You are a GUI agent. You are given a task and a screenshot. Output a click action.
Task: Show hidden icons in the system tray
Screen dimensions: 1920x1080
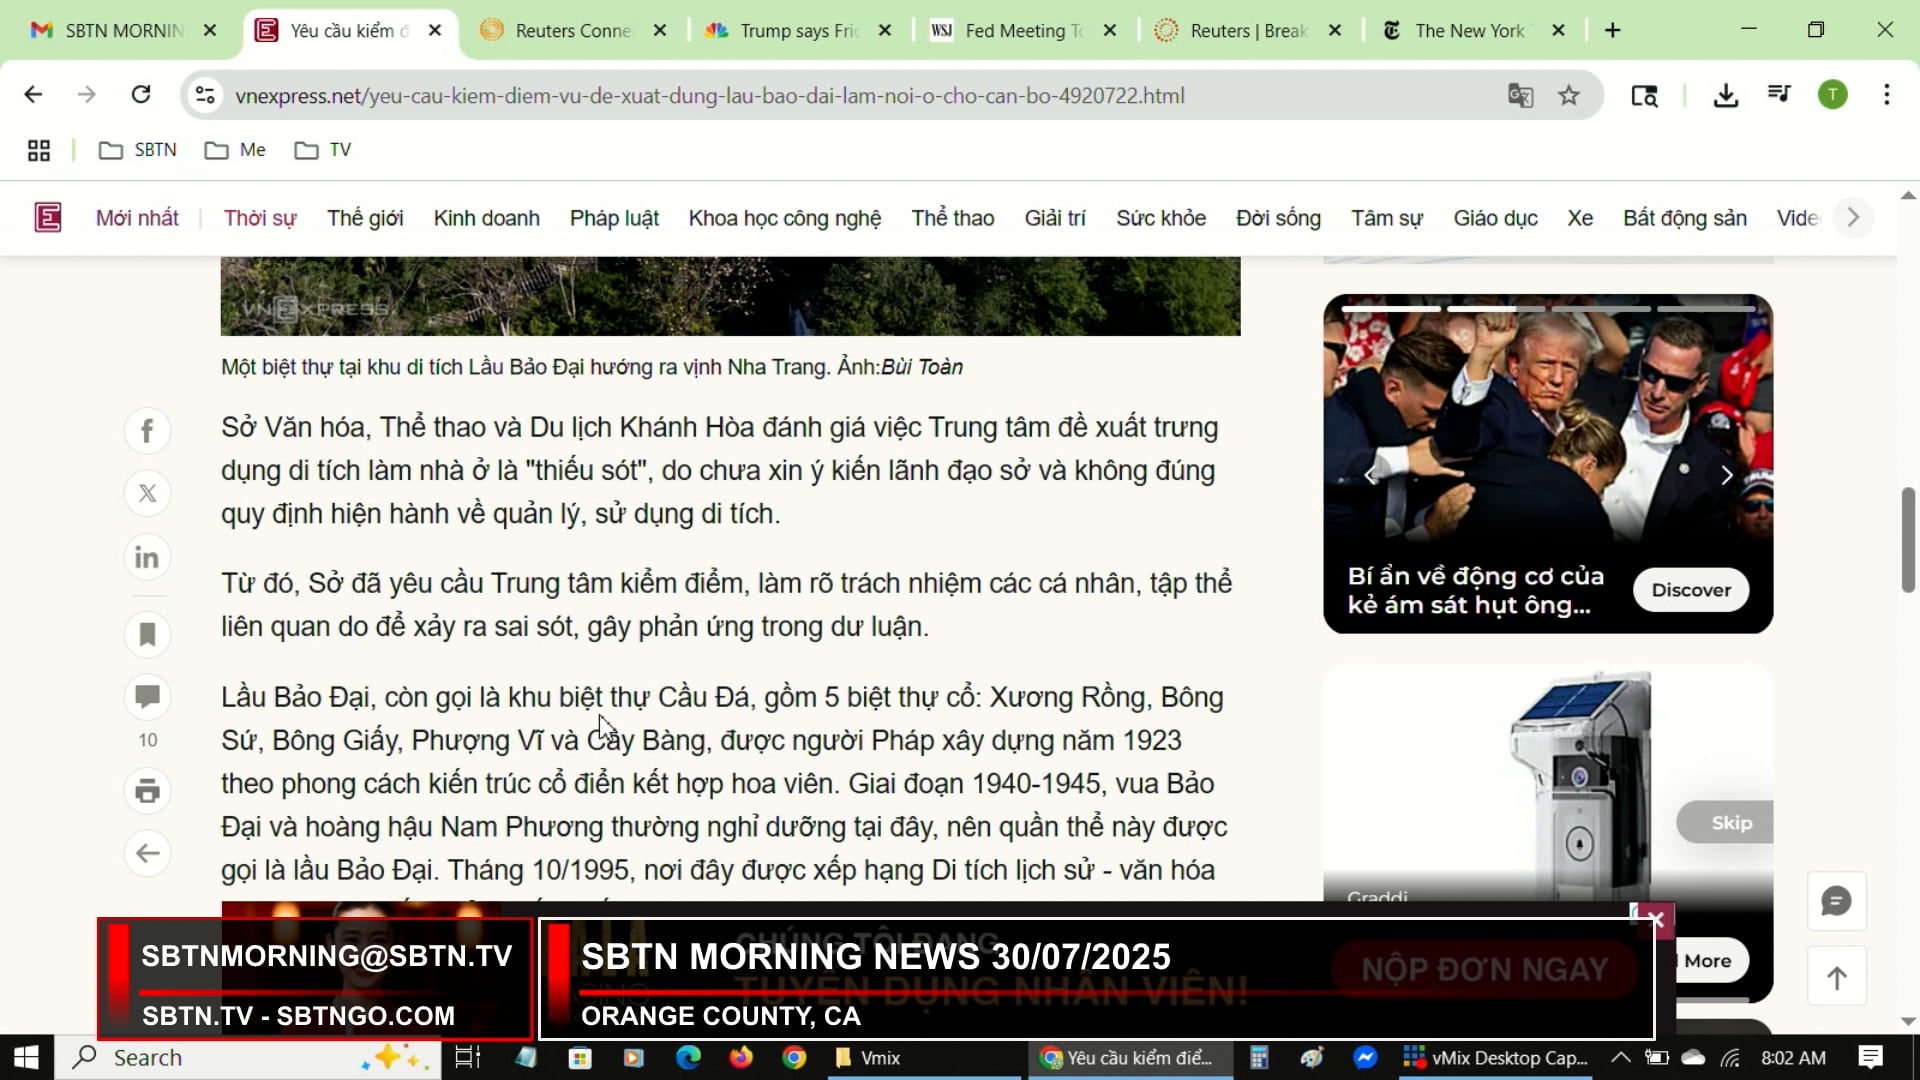[1621, 1057]
